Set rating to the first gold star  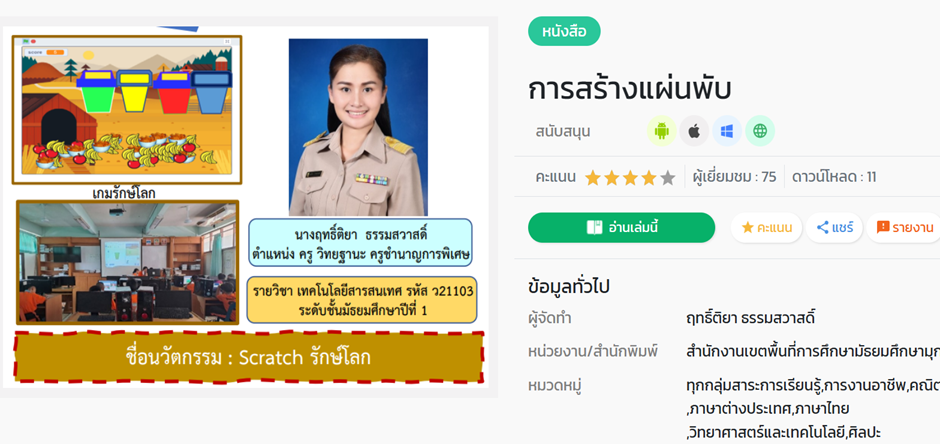point(593,178)
